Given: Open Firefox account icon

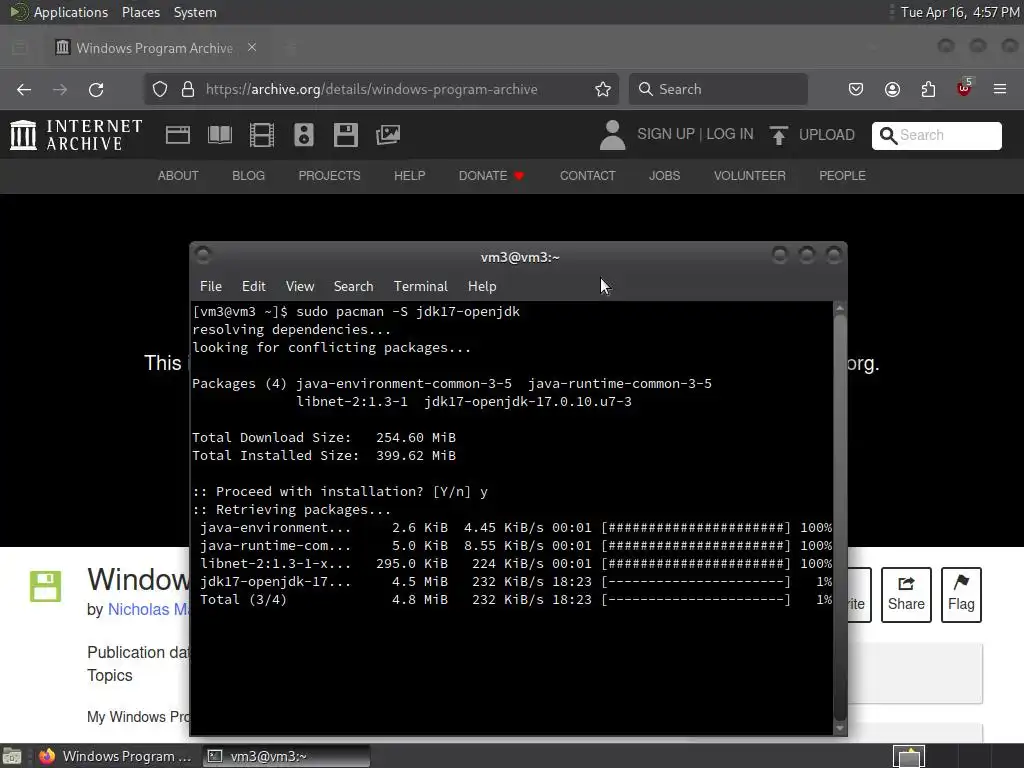Looking at the screenshot, I should [x=892, y=89].
